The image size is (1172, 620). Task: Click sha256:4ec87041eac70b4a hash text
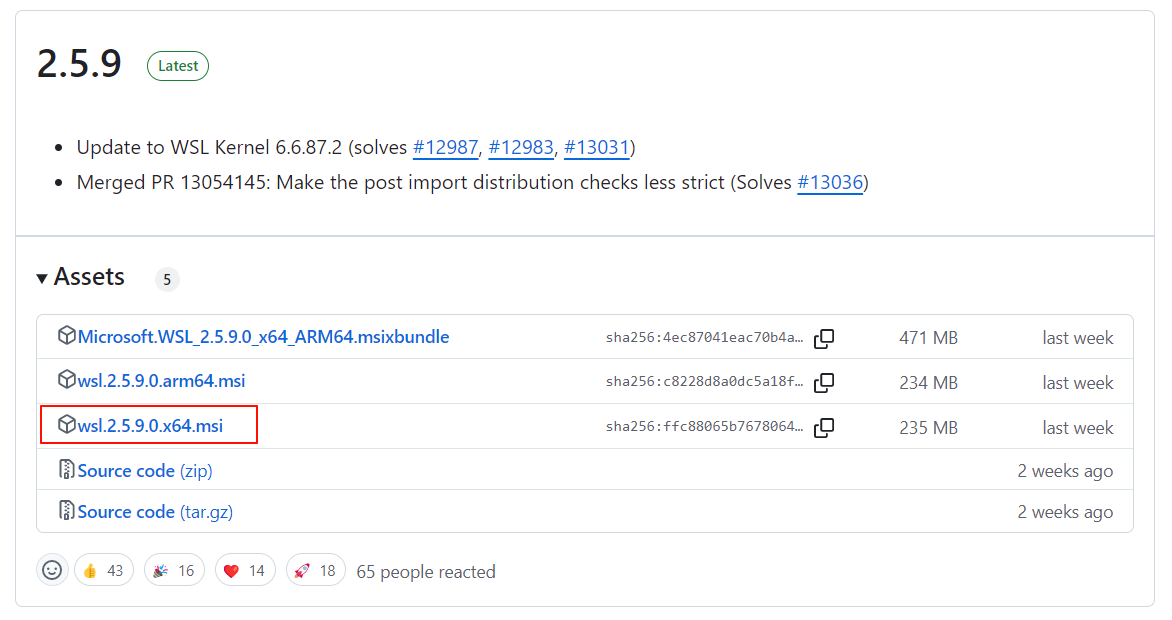[x=704, y=337]
